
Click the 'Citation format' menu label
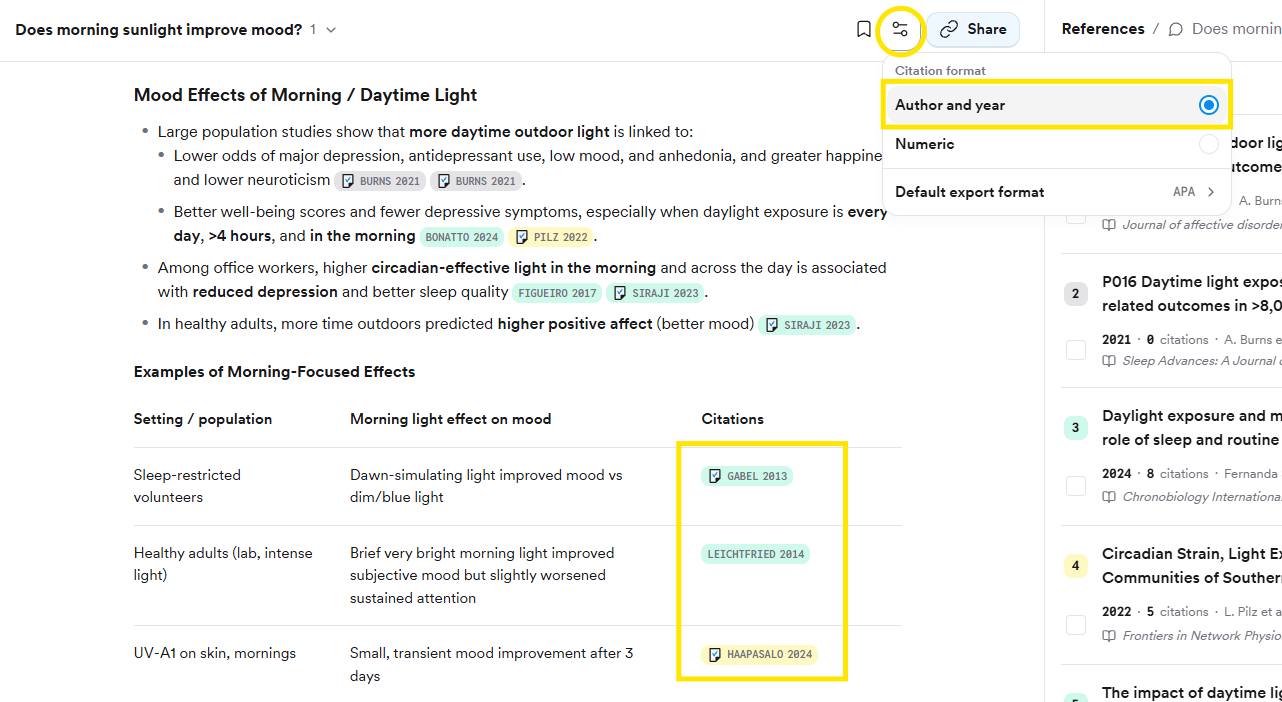coord(940,71)
